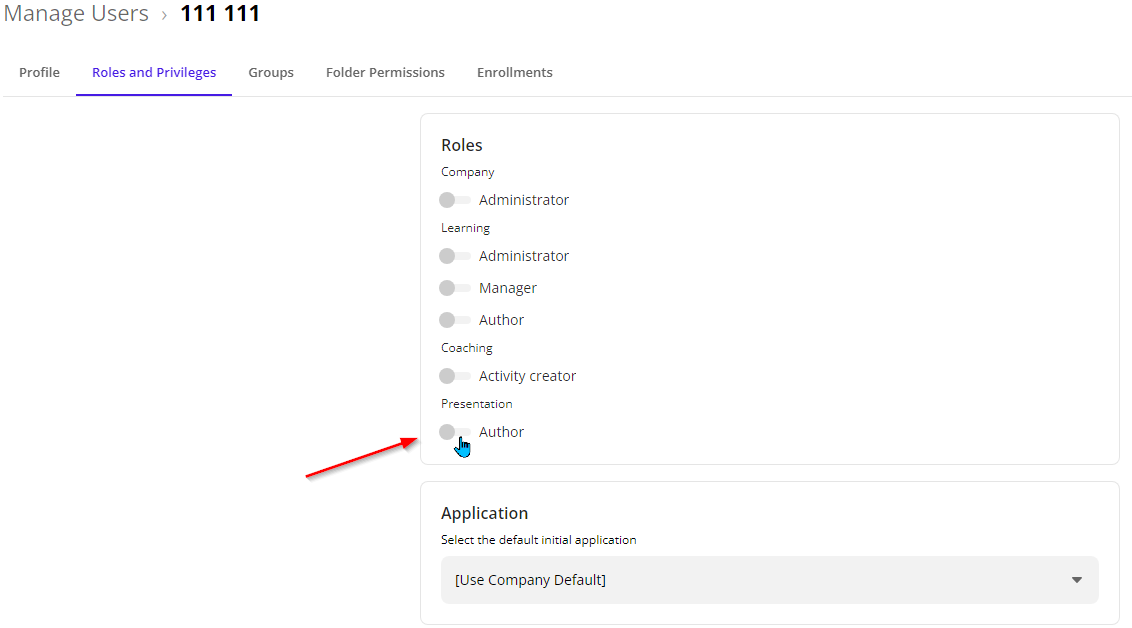Click the 'Application' section heading
Screen dimensions: 1132x628
pos(484,513)
